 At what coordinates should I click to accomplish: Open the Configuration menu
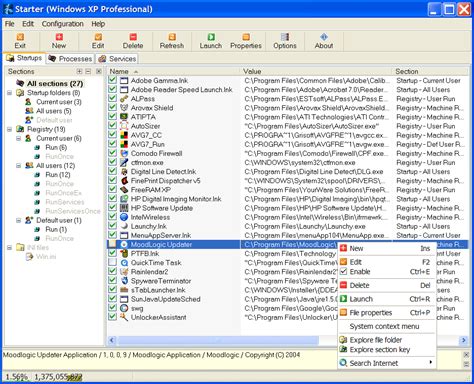coord(63,24)
